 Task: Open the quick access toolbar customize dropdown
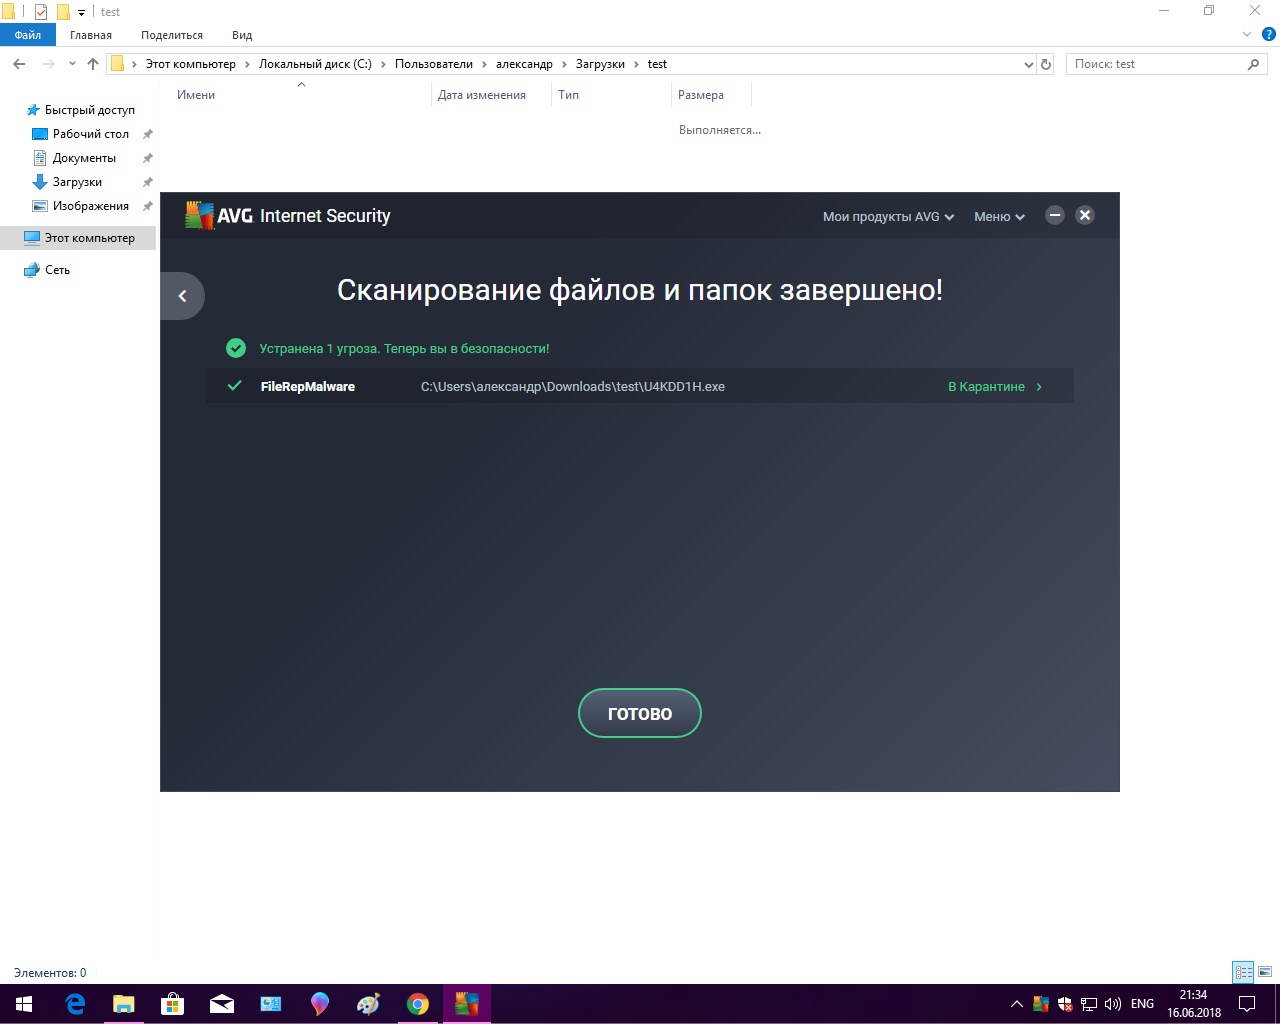[81, 13]
